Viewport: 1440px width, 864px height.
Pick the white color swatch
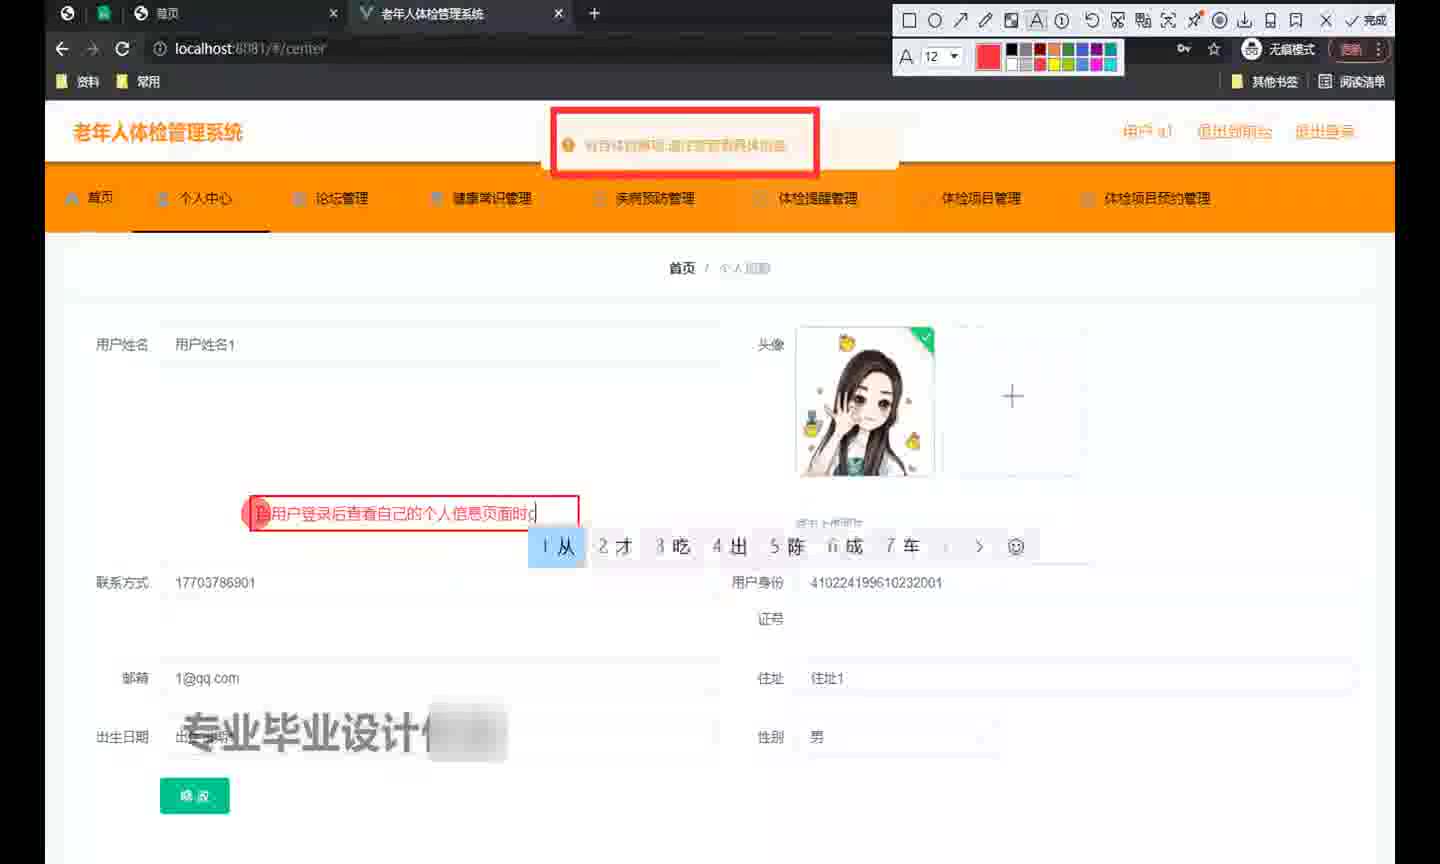[x=1011, y=64]
